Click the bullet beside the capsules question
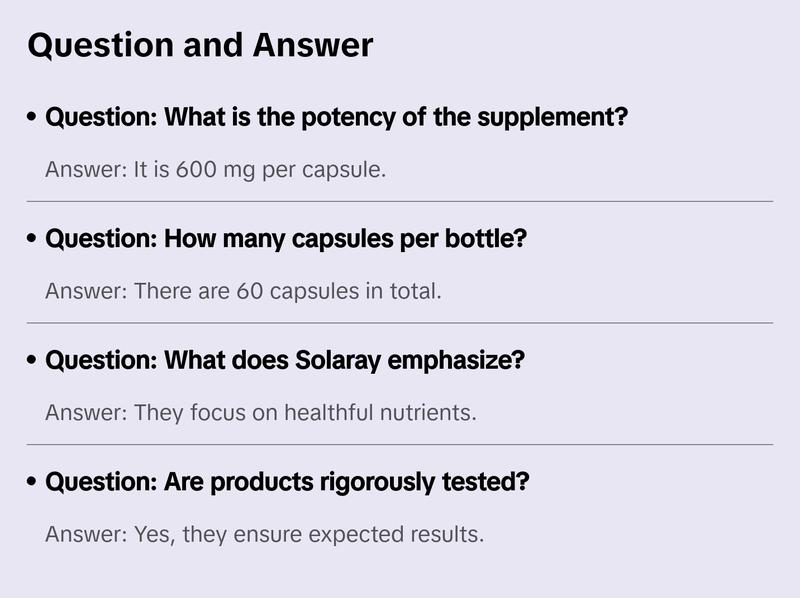The image size is (800, 598). tap(33, 240)
